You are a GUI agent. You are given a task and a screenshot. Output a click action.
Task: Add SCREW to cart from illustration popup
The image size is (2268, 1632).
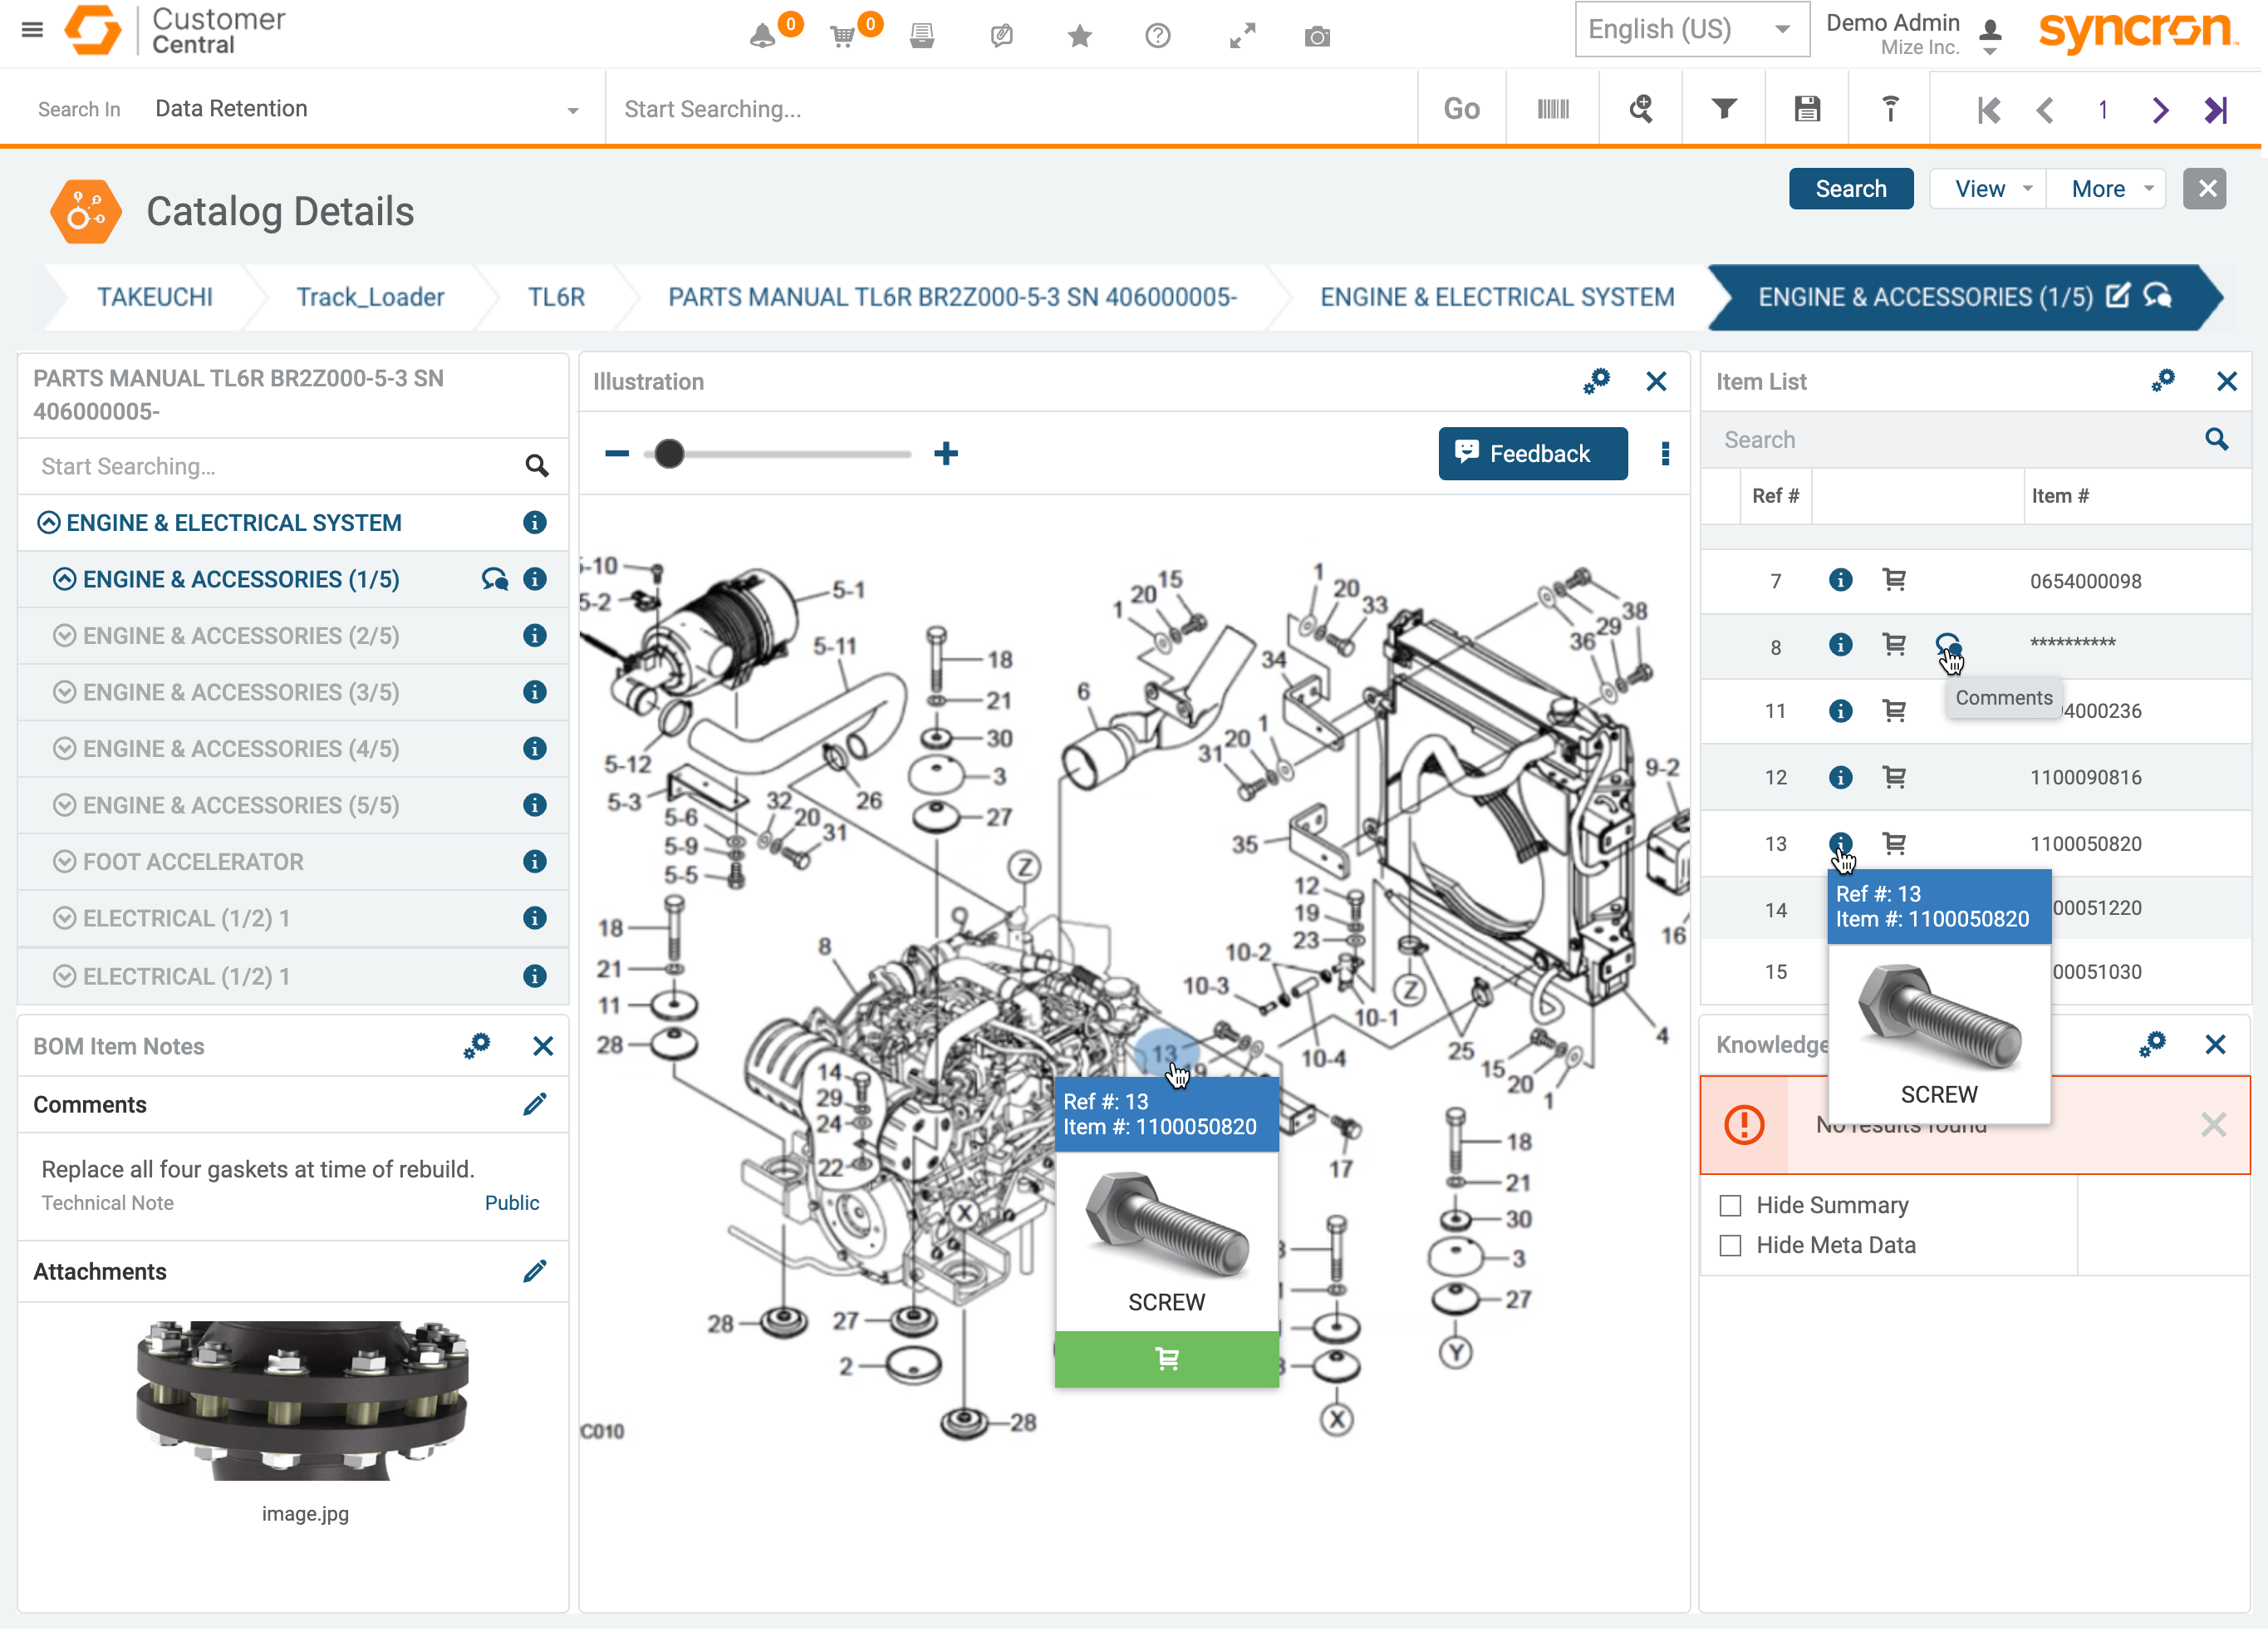pyautogui.click(x=1166, y=1359)
